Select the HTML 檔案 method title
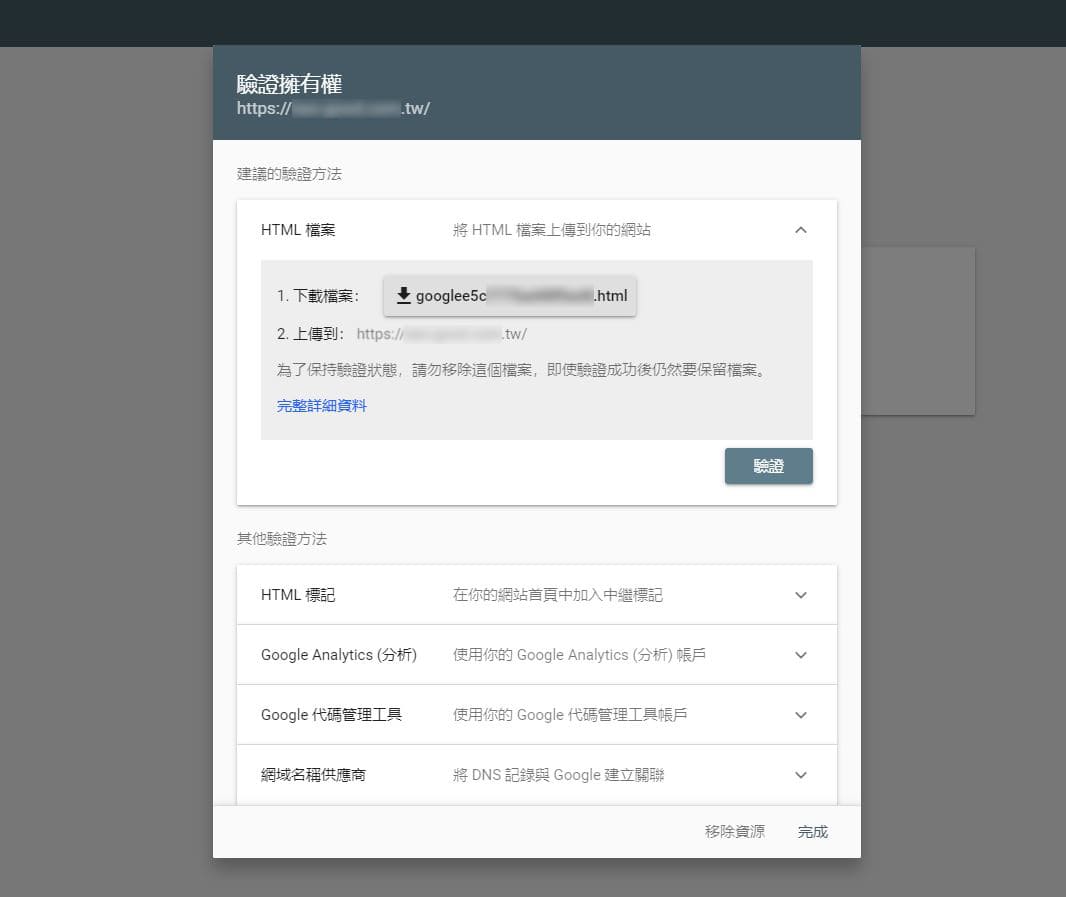 [x=298, y=230]
